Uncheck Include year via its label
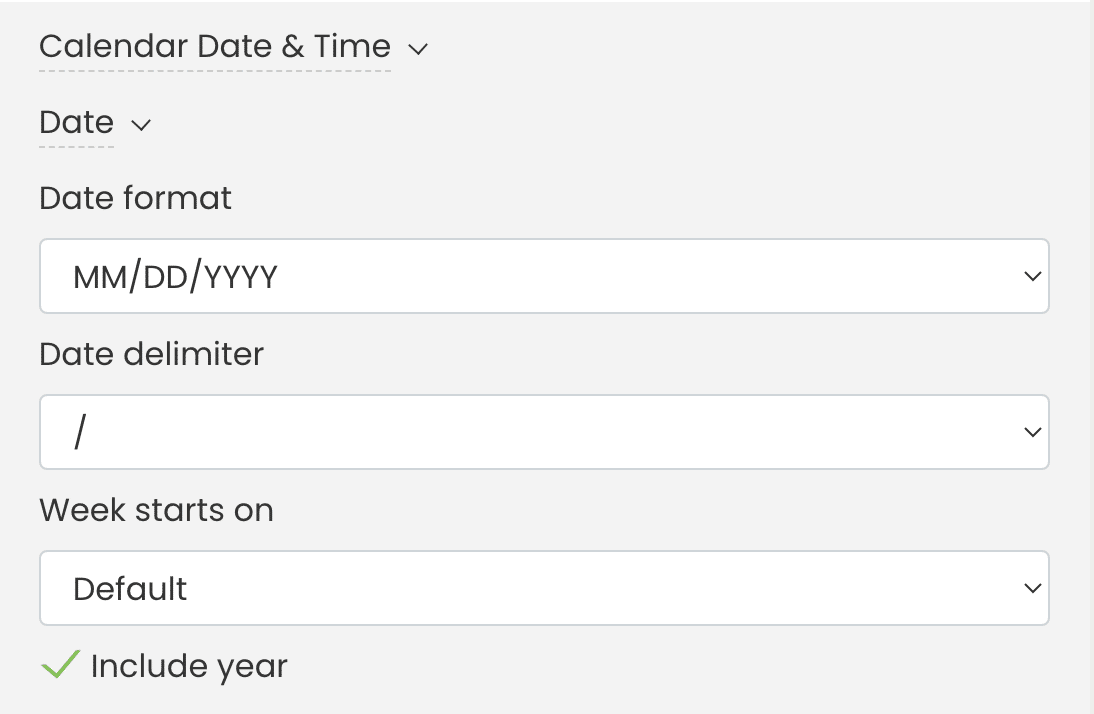 188,666
